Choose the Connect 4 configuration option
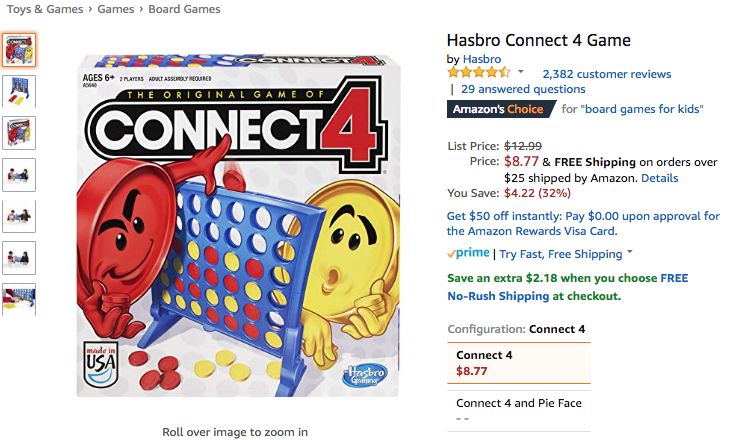Image resolution: width=744 pixels, height=440 pixels. [518, 362]
